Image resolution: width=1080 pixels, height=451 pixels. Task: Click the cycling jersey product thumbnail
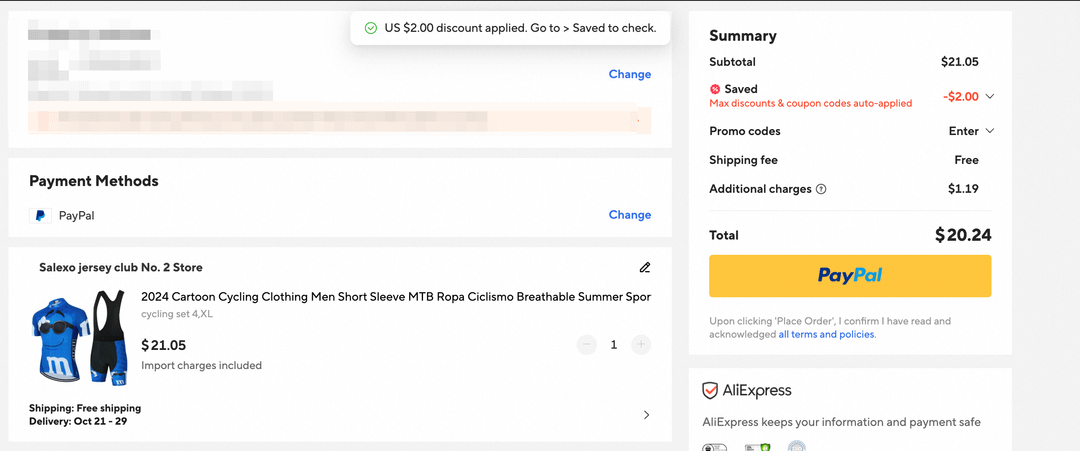78,338
